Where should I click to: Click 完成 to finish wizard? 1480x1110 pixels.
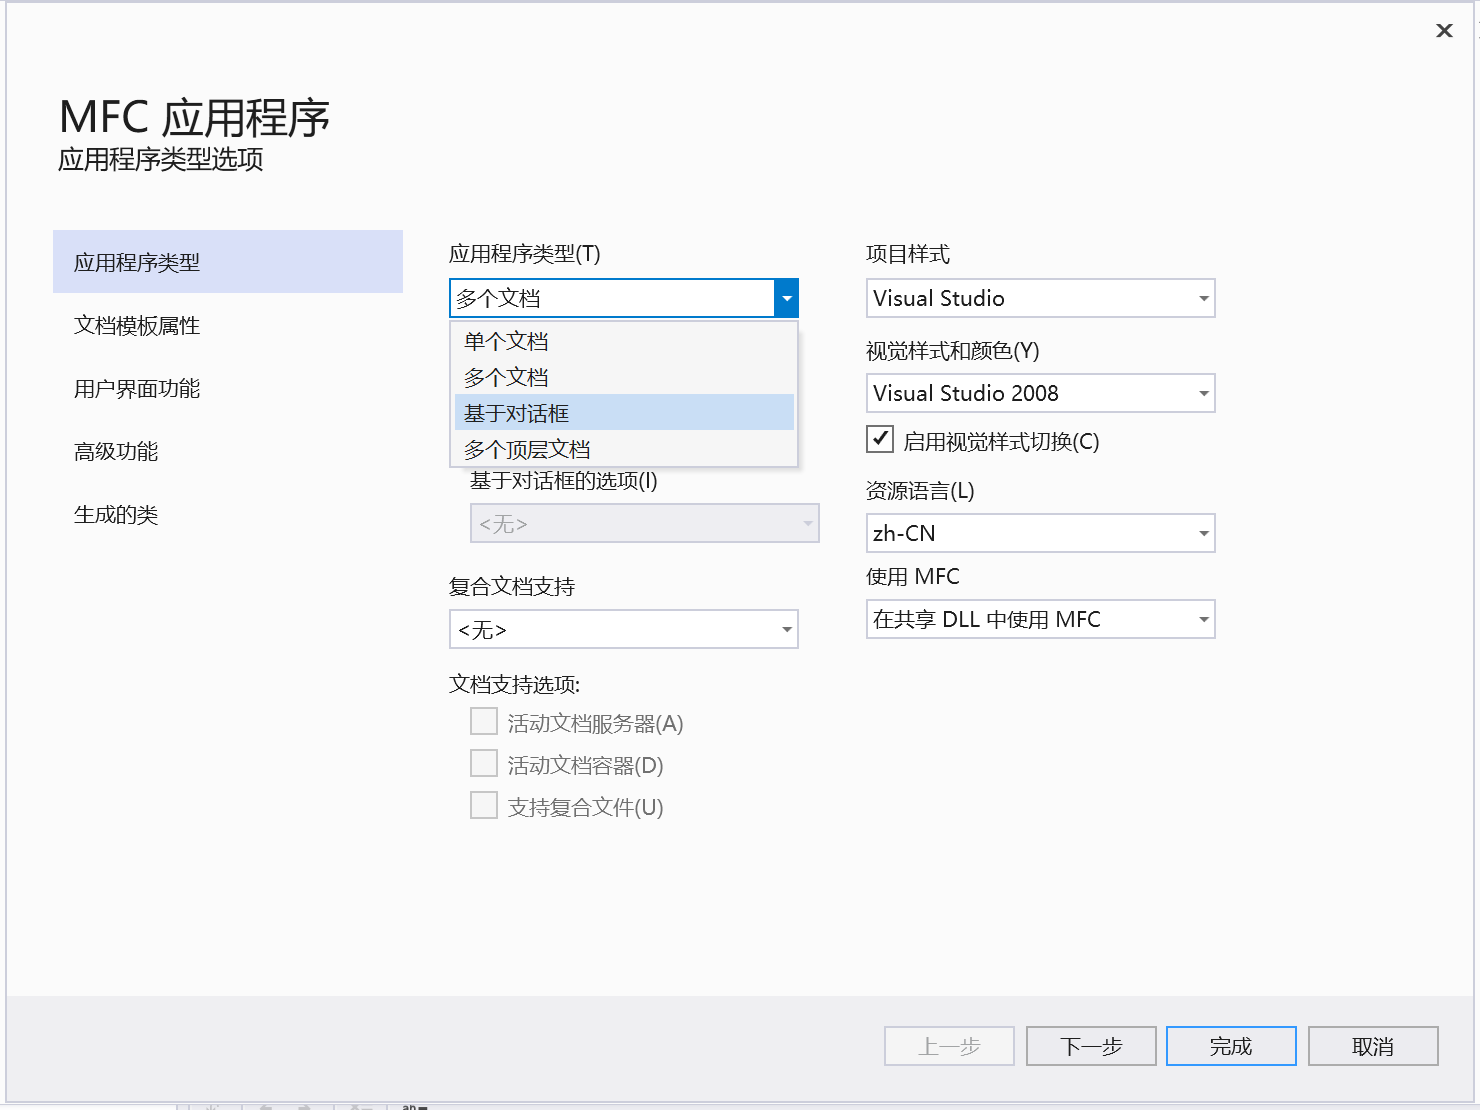point(1231,1046)
